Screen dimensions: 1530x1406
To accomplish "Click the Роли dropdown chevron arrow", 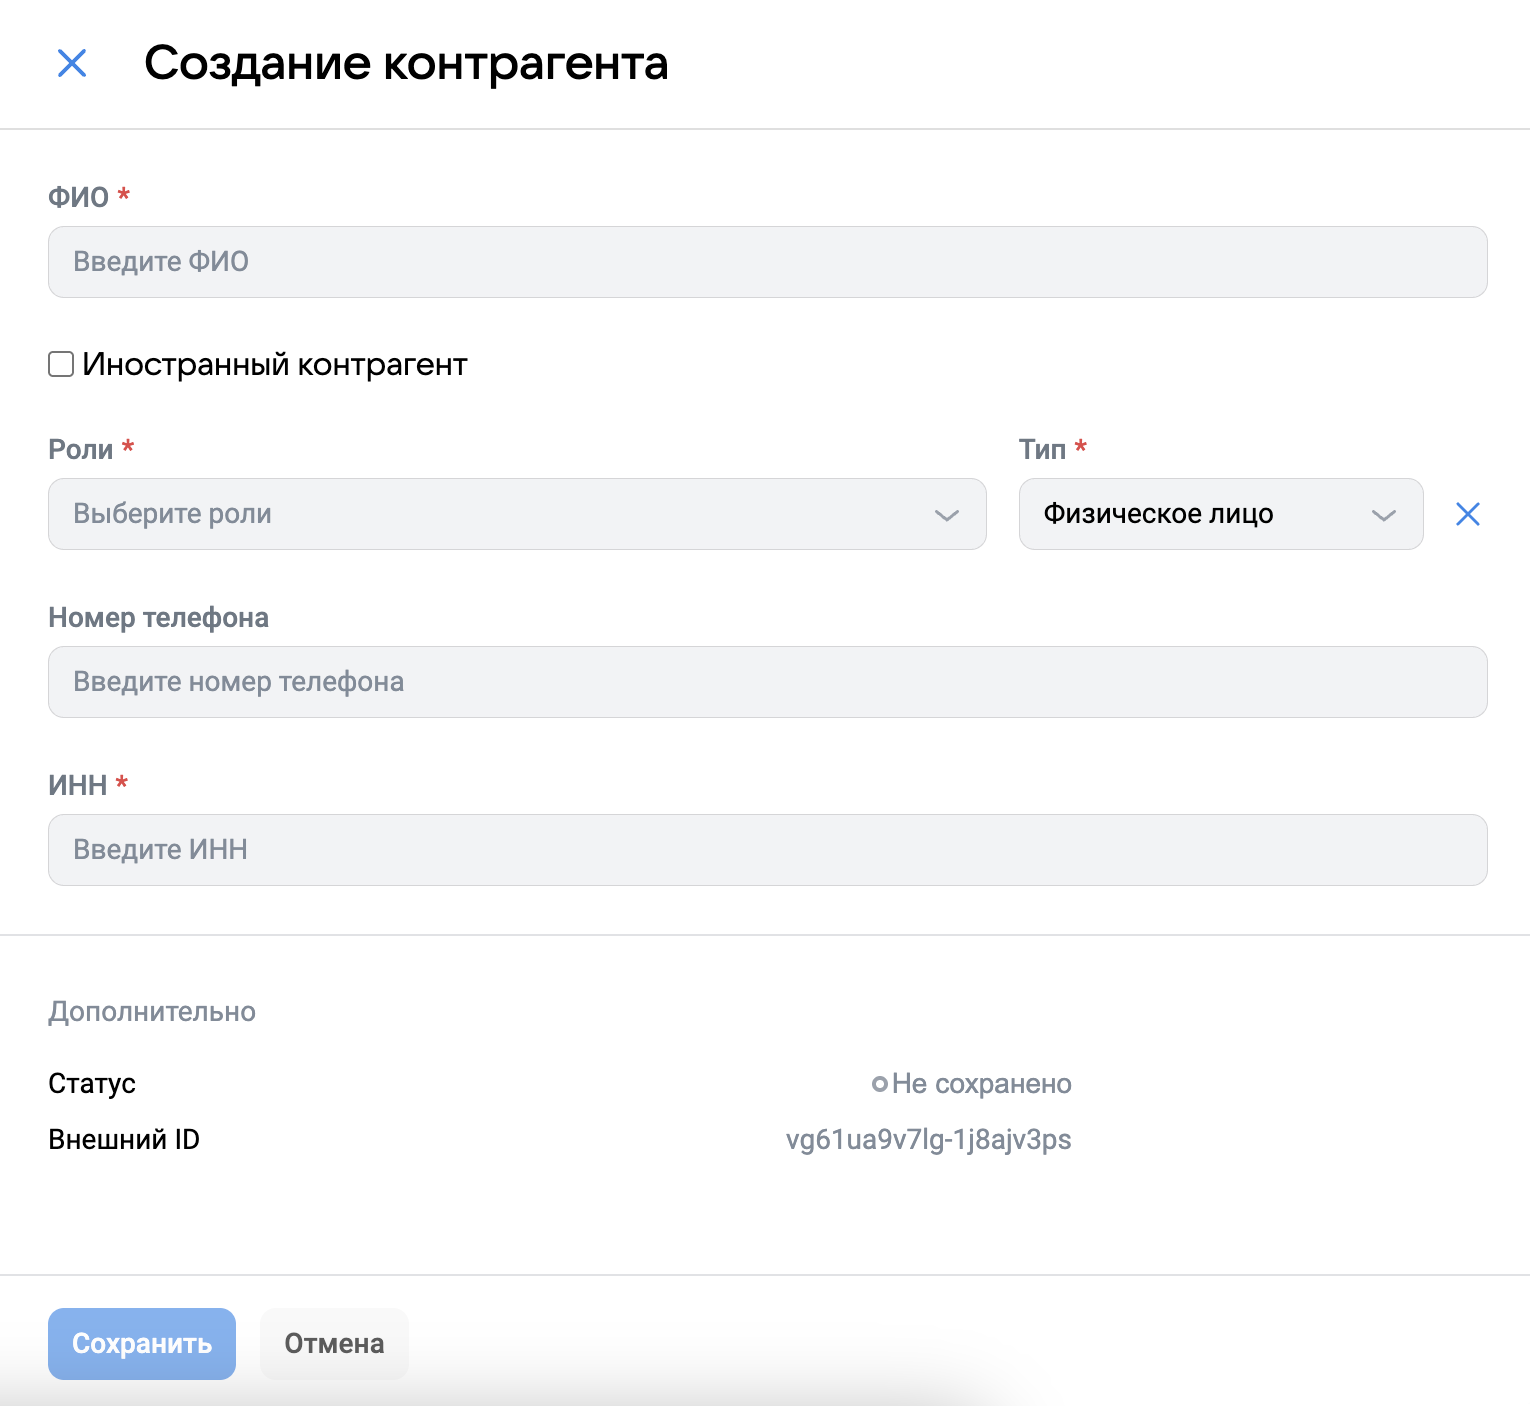I will 946,515.
